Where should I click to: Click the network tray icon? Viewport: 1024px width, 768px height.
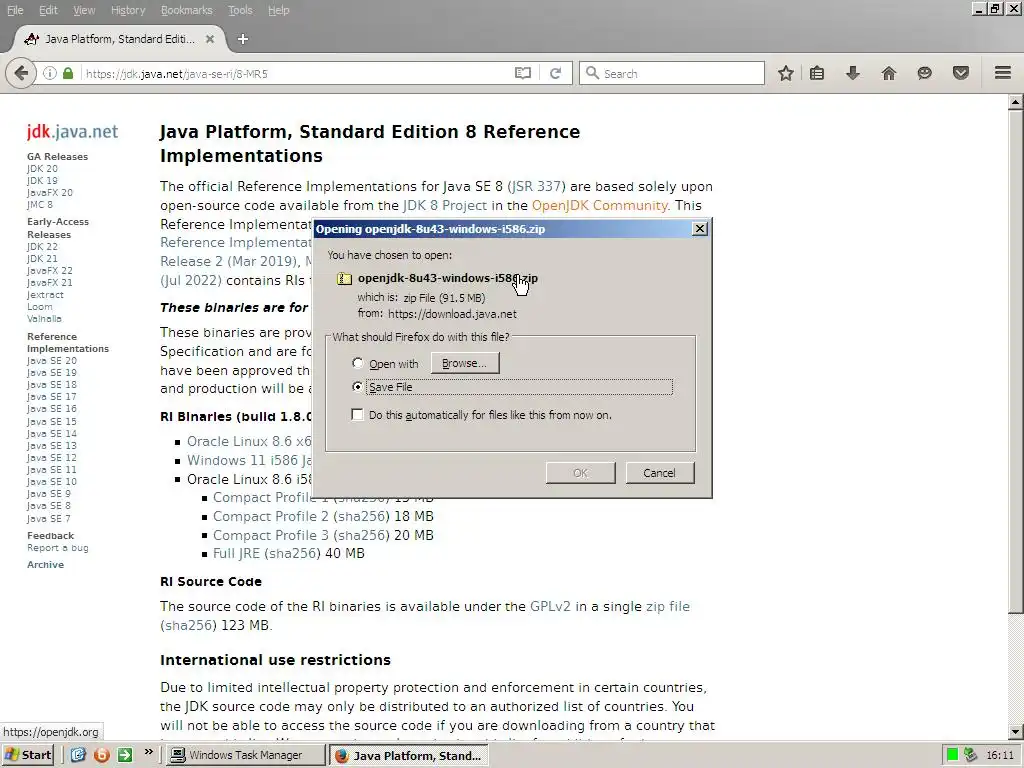coord(970,755)
